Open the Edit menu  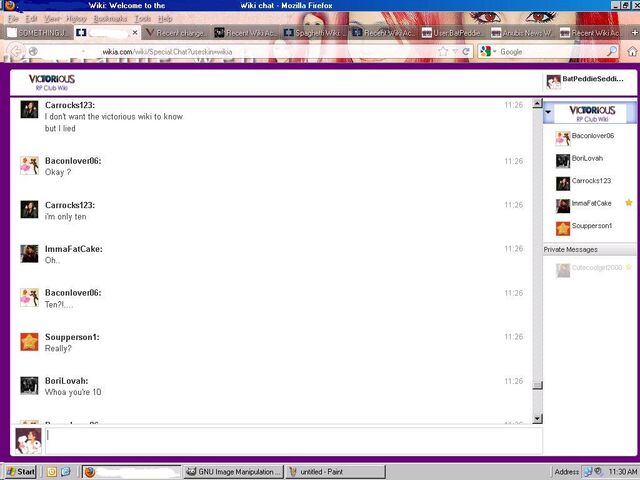pyautogui.click(x=31, y=19)
